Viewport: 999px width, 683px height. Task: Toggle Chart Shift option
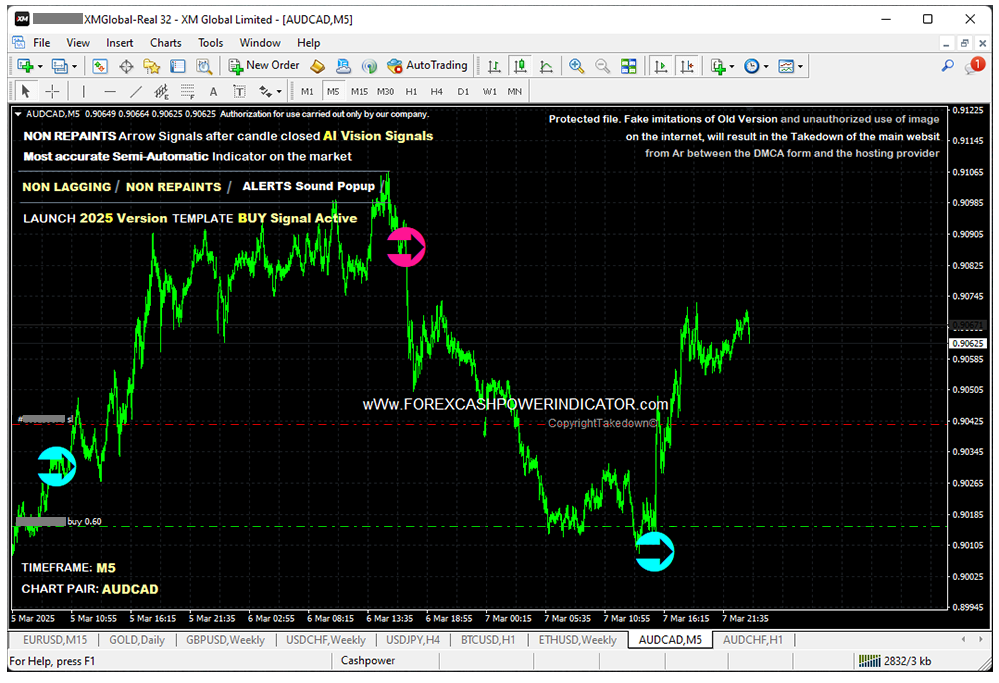tap(687, 66)
